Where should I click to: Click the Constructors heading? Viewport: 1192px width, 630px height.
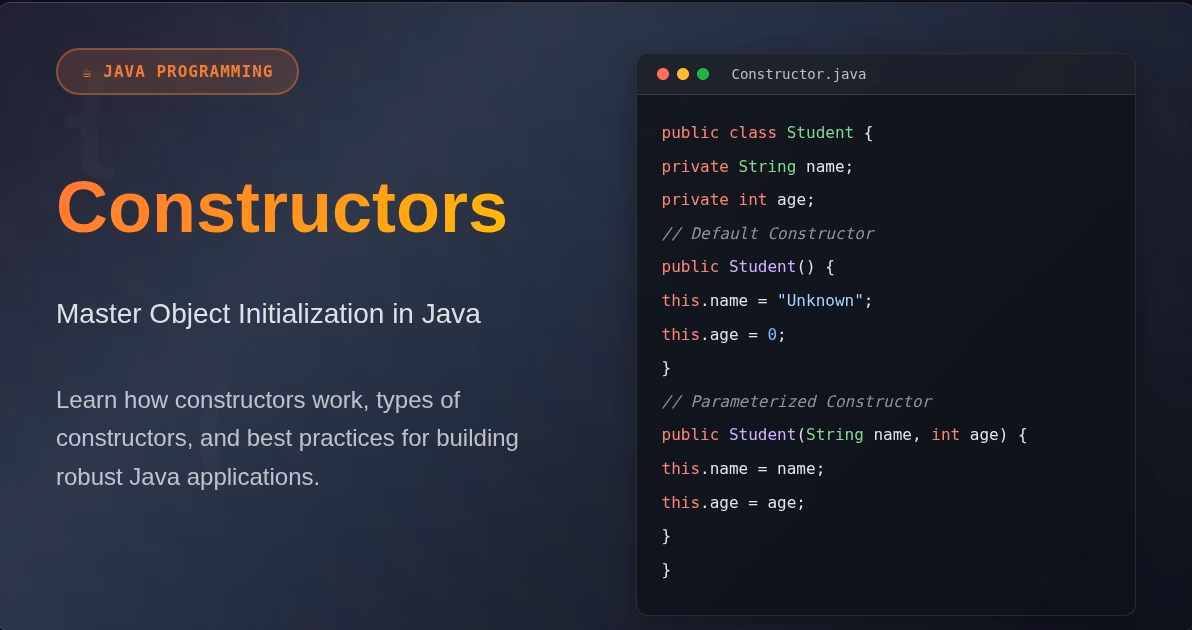pyautogui.click(x=281, y=207)
